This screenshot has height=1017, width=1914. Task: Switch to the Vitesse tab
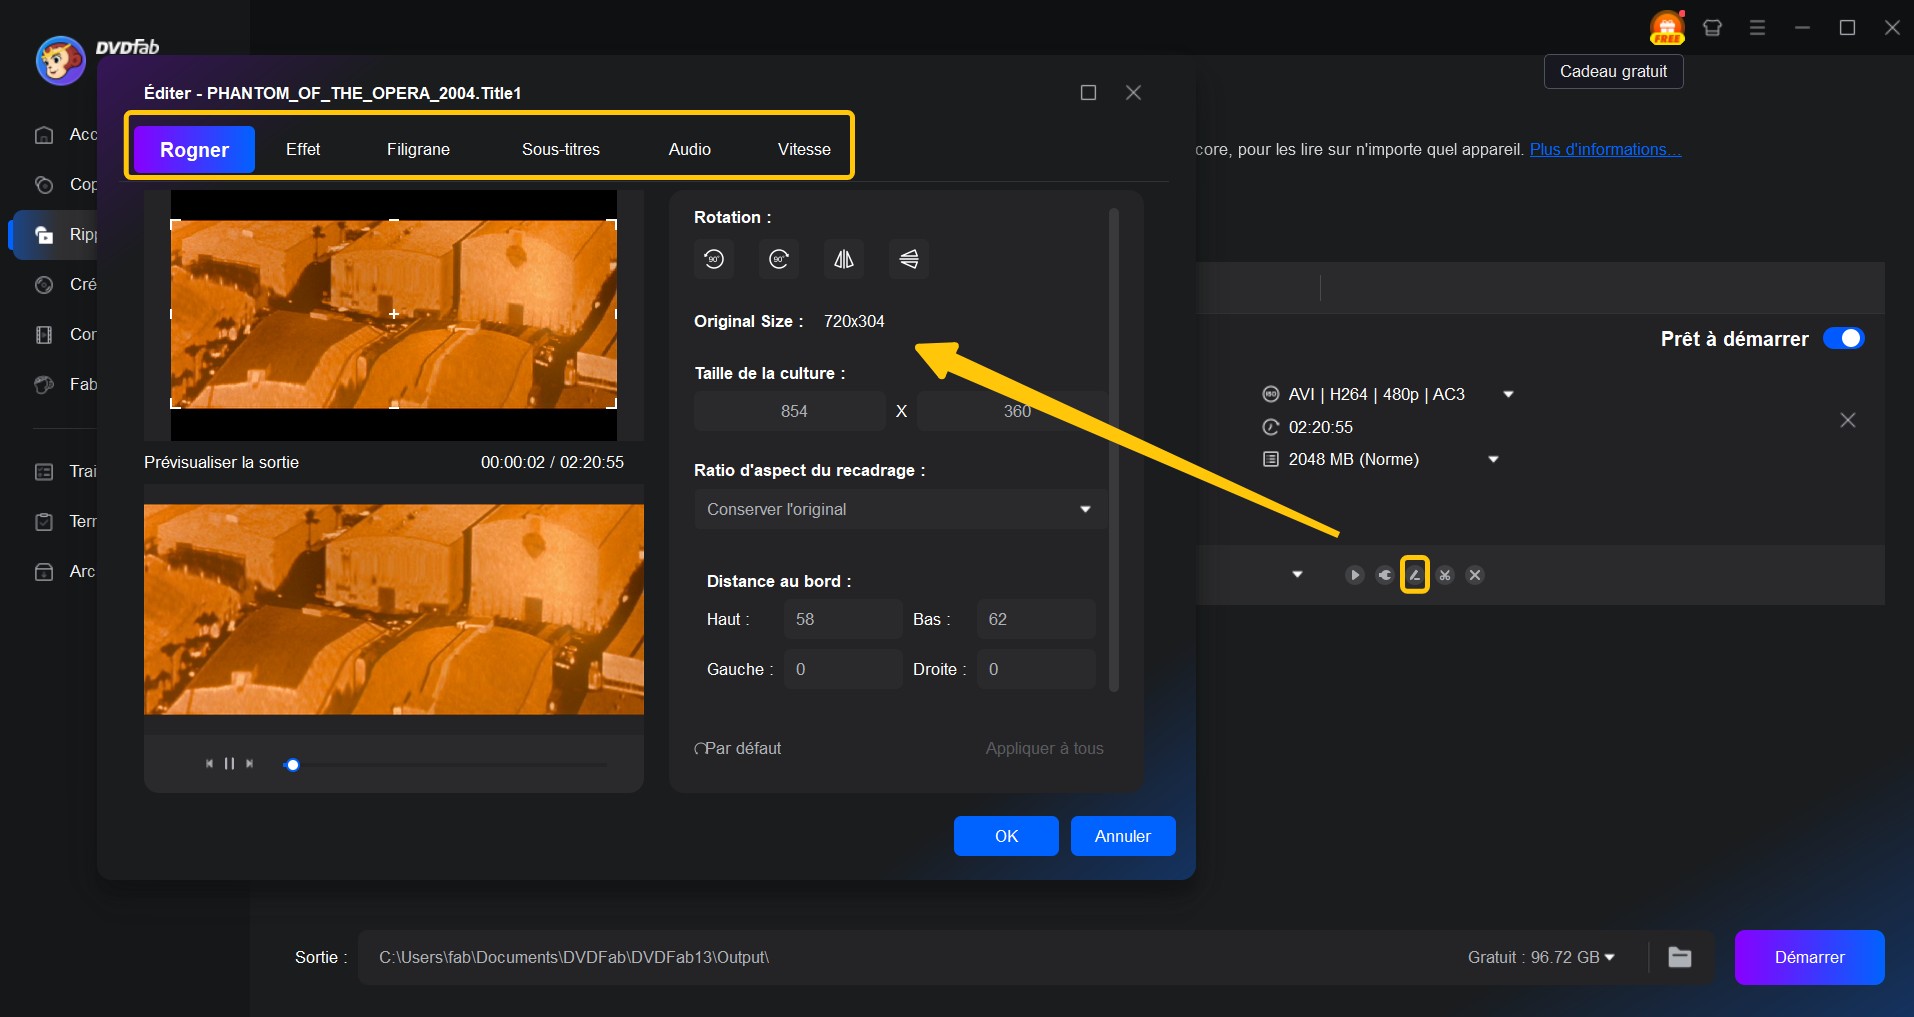point(804,149)
